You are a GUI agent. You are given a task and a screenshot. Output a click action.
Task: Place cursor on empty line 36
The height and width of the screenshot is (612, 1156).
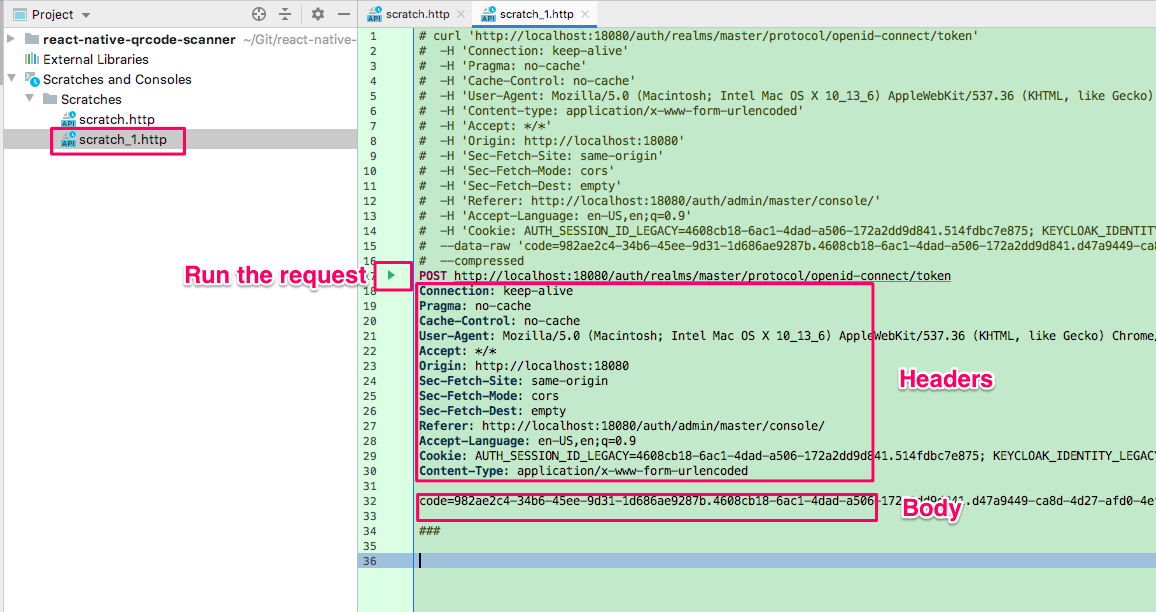[x=784, y=560]
